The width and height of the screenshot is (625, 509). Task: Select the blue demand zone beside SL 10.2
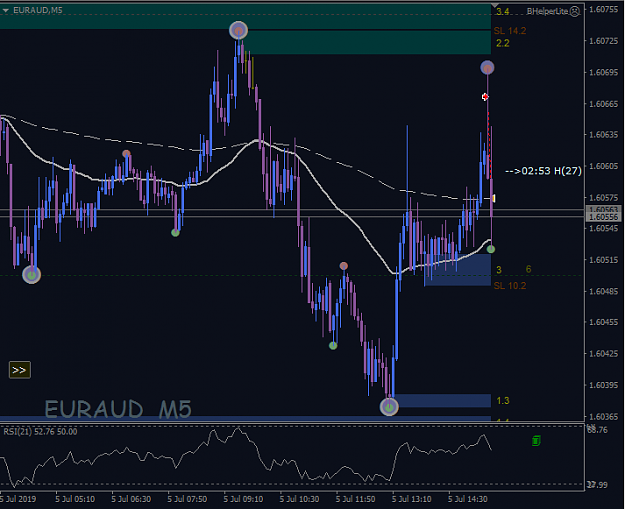458,270
